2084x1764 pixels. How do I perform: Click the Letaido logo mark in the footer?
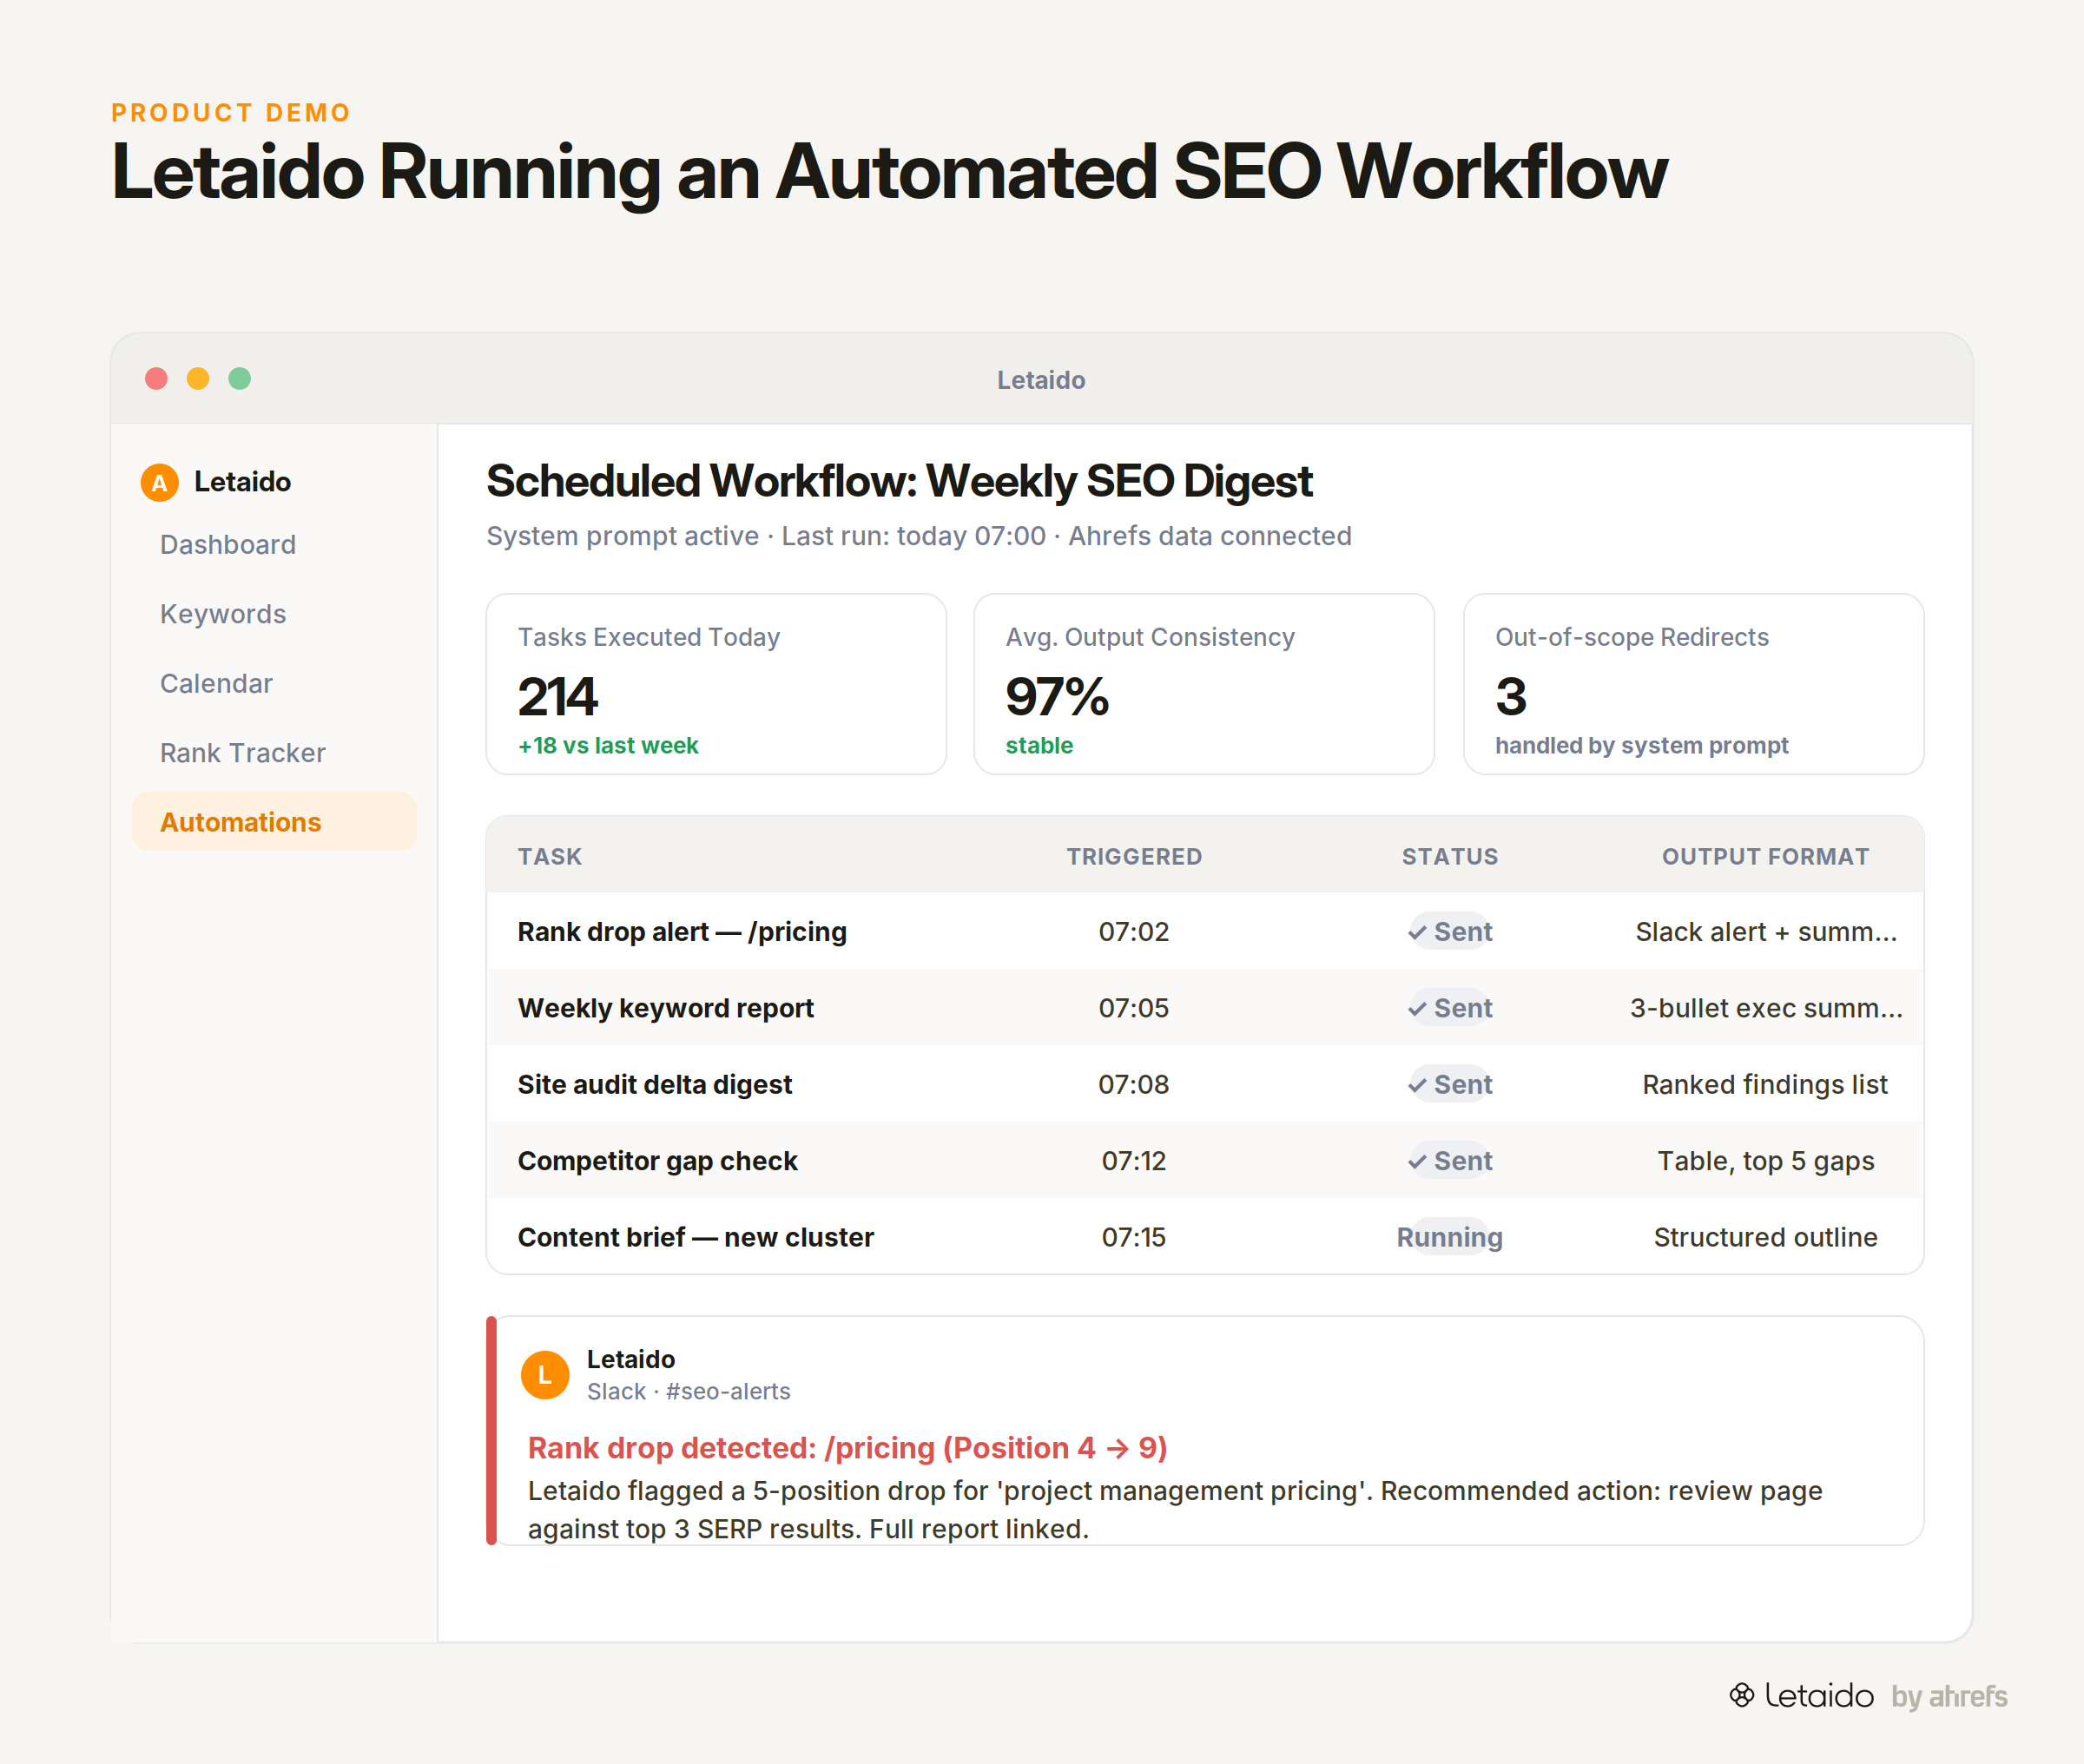click(x=1742, y=1695)
